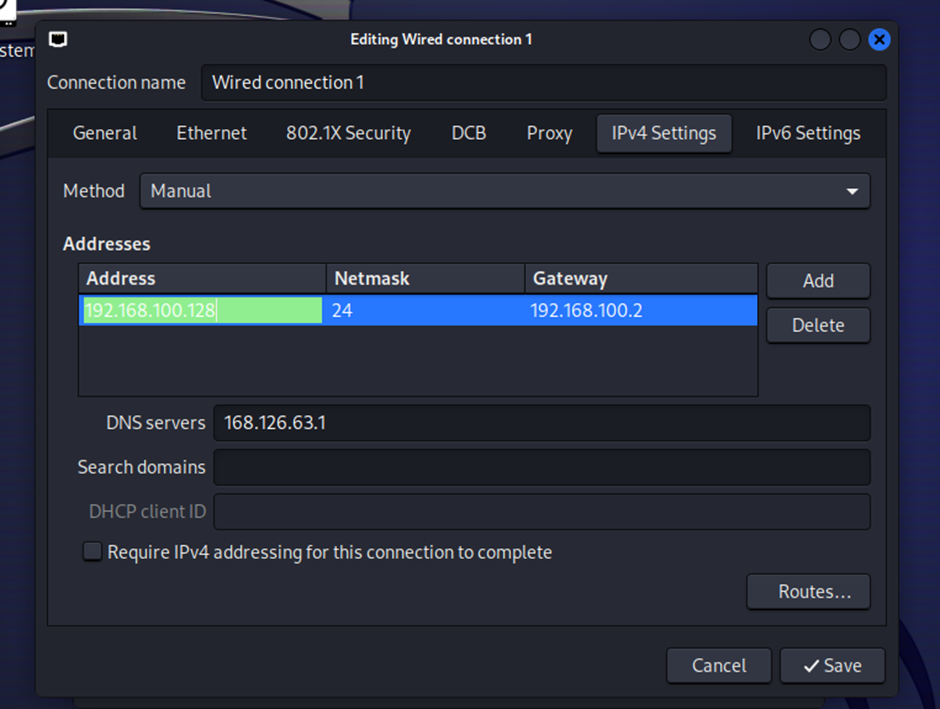Image resolution: width=940 pixels, height=709 pixels.
Task: Delete the selected address row
Action: coord(818,325)
